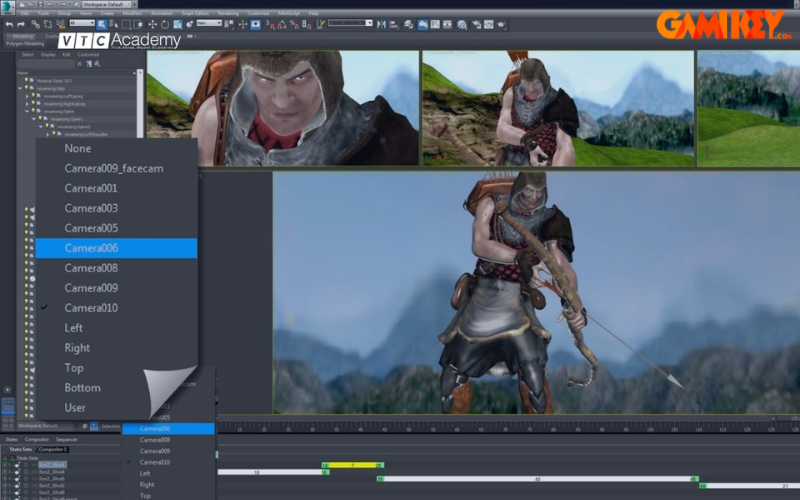Open the Sequencer menu in State Sets panel
The image size is (800, 500).
pos(66,439)
